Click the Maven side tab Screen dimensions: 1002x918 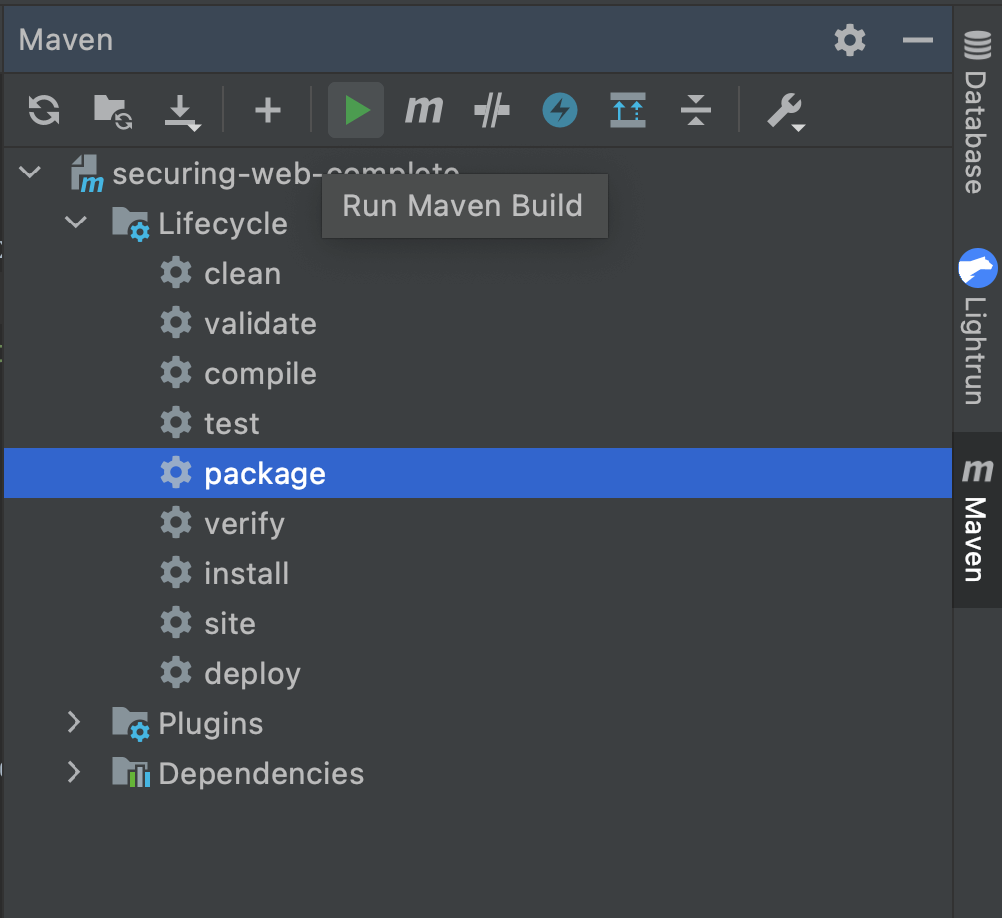976,519
